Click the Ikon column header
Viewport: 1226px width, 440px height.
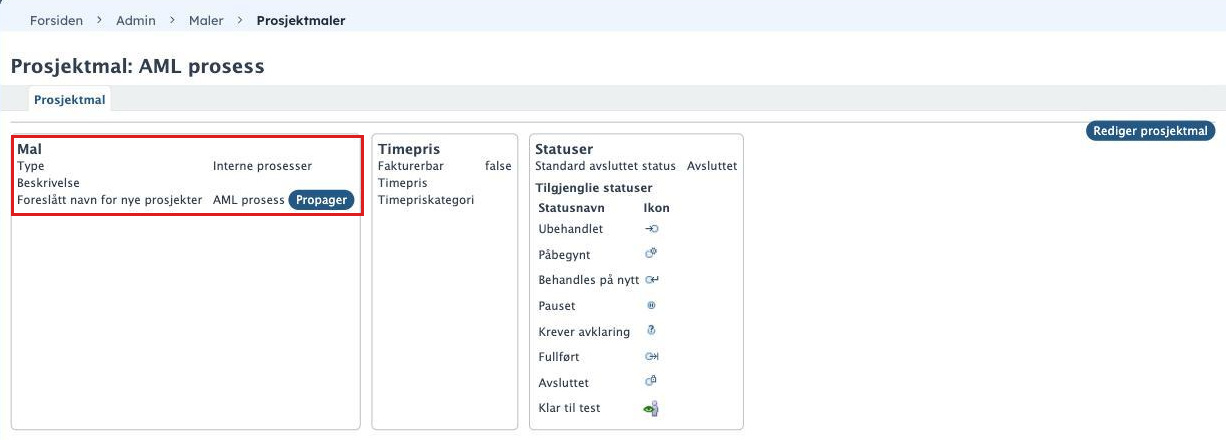pos(657,208)
